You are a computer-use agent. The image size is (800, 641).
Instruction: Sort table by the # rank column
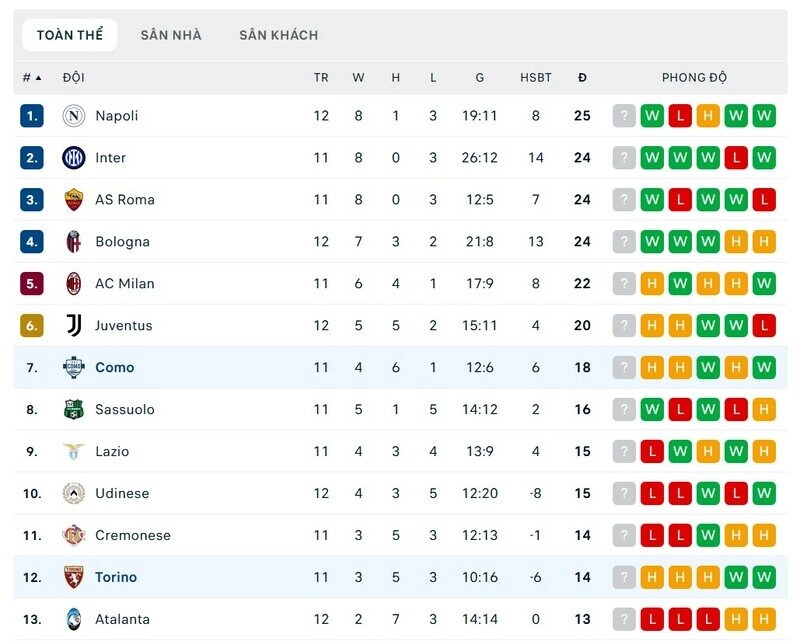[32, 77]
